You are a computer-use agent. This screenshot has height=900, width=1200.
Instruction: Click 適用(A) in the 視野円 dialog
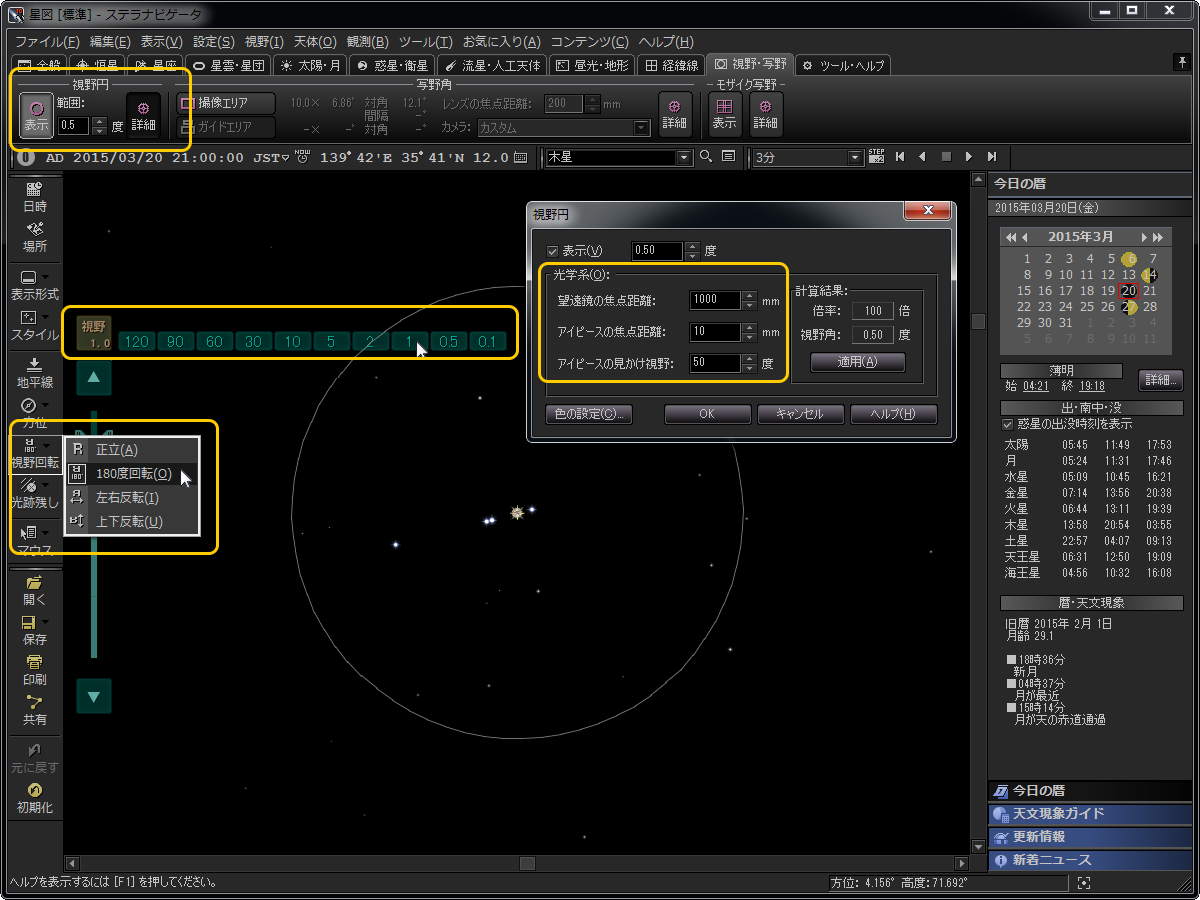point(857,362)
